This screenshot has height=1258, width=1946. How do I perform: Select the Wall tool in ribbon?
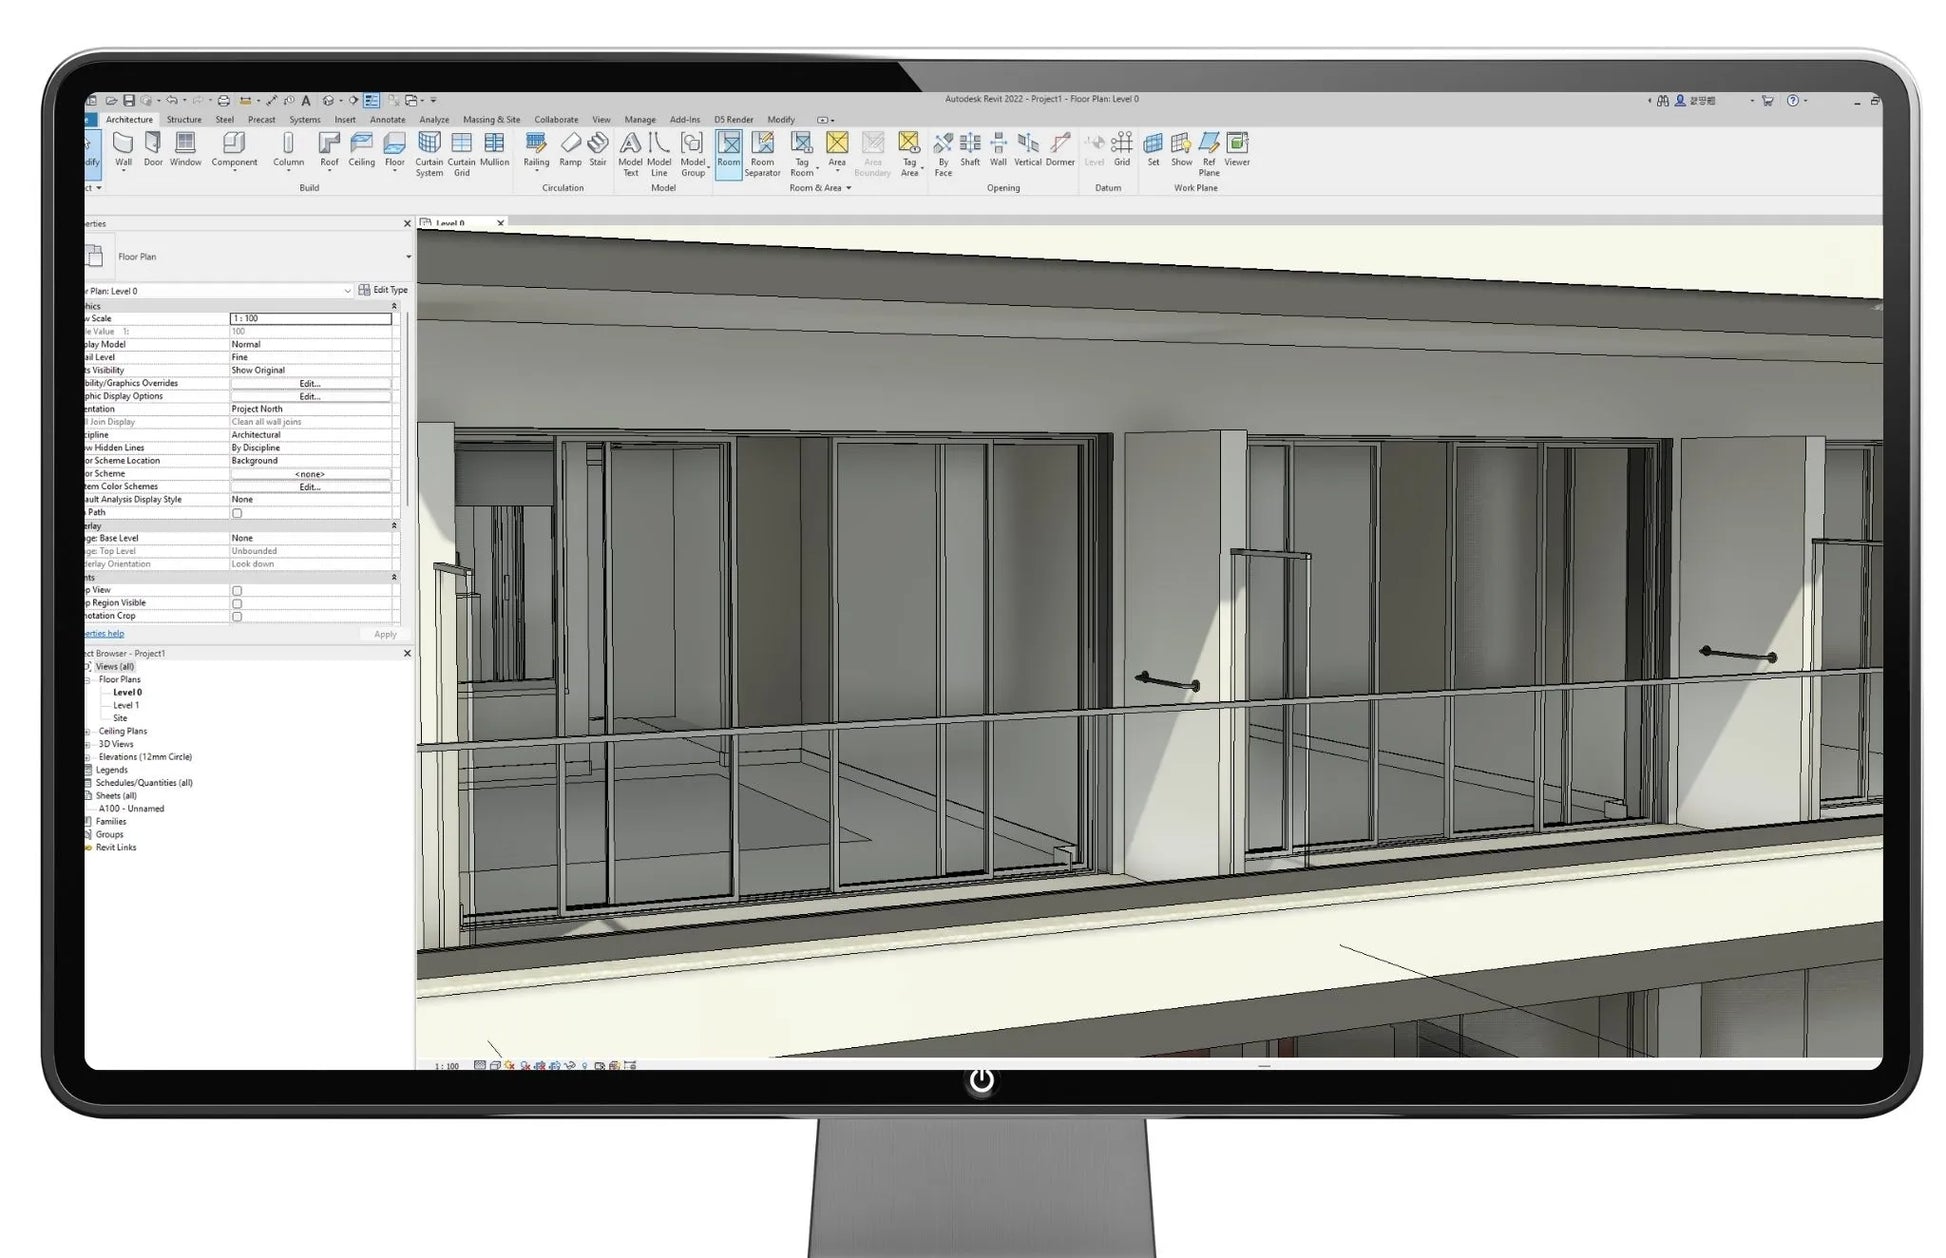coord(123,149)
